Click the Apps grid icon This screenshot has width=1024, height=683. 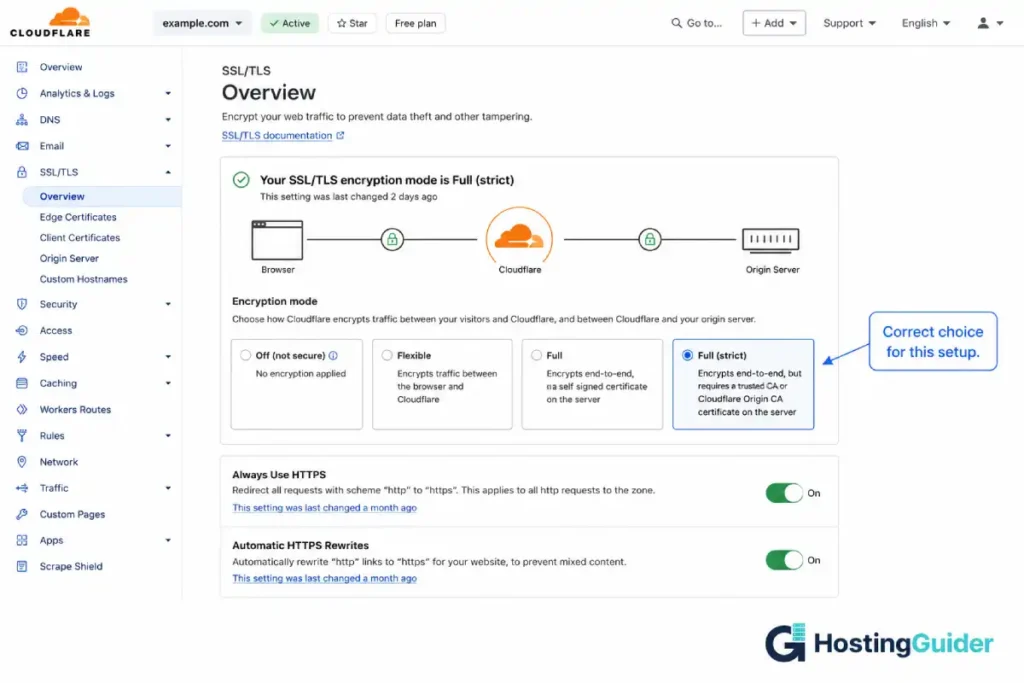point(22,540)
